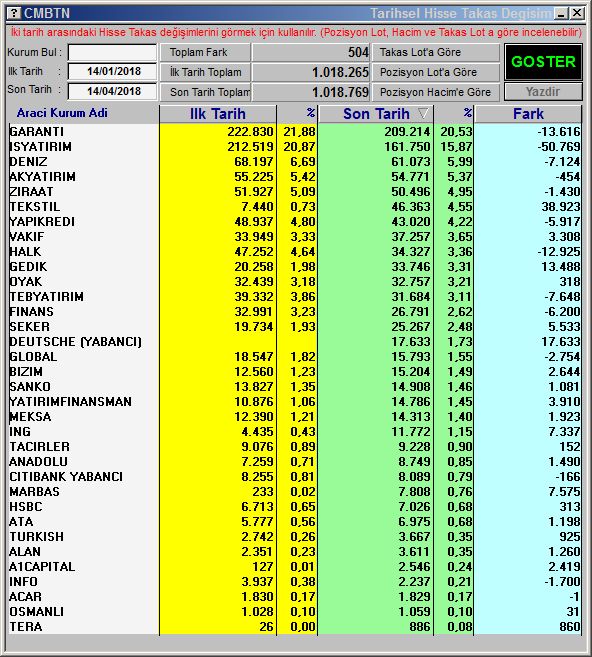Click the Kurum Bul search field
The image size is (592, 657).
point(112,53)
